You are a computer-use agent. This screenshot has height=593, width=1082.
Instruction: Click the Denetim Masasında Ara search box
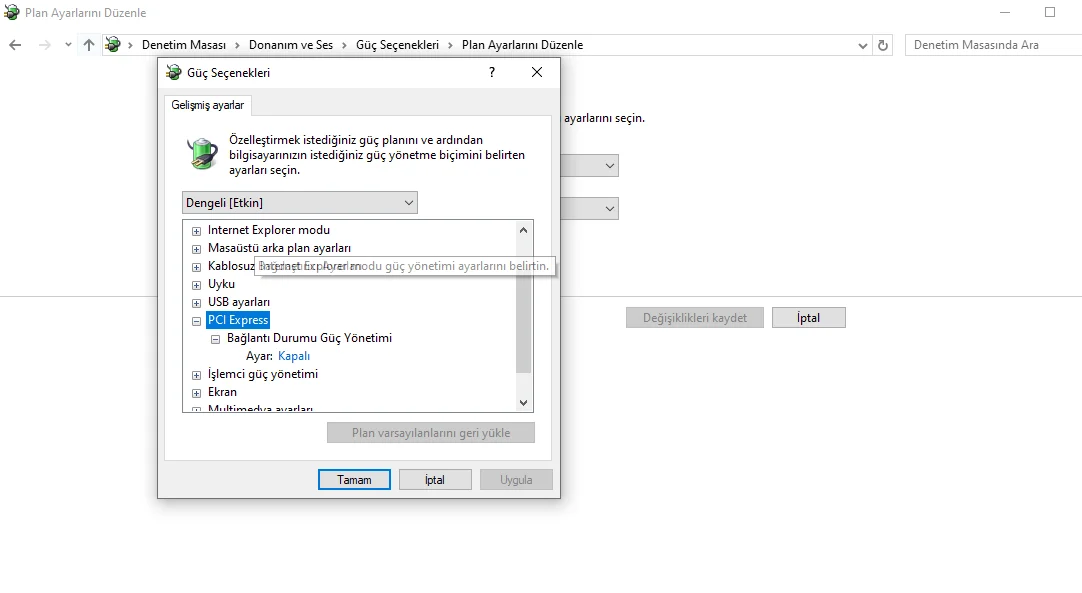tap(994, 45)
